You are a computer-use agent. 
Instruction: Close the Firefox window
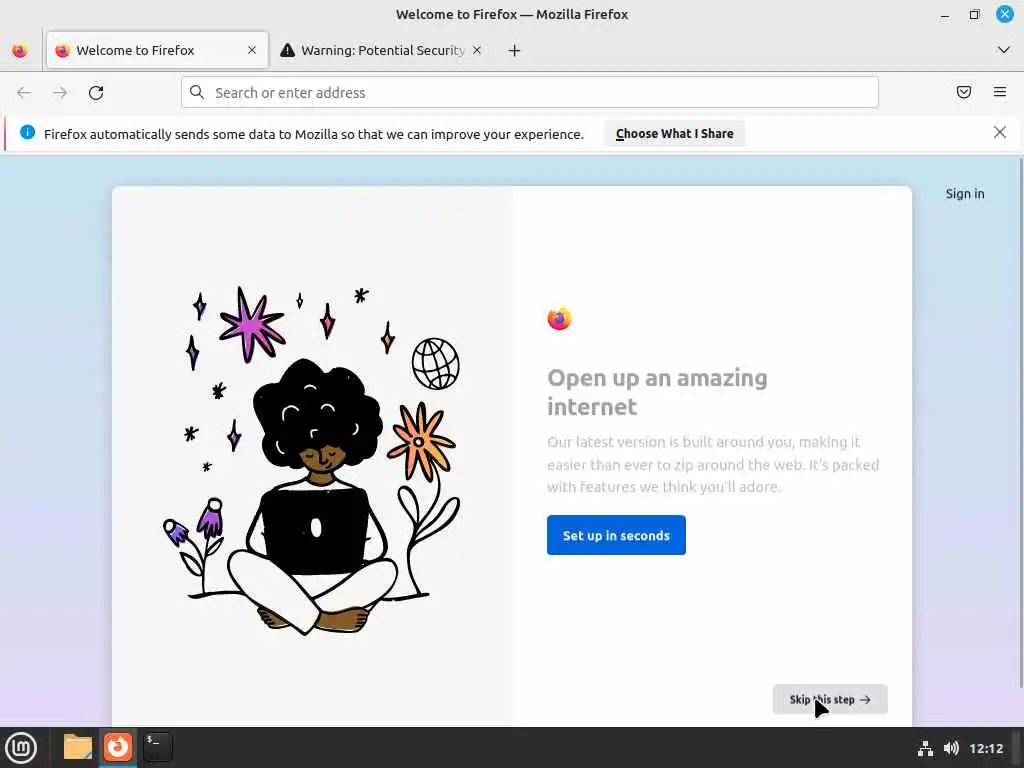(x=1004, y=14)
